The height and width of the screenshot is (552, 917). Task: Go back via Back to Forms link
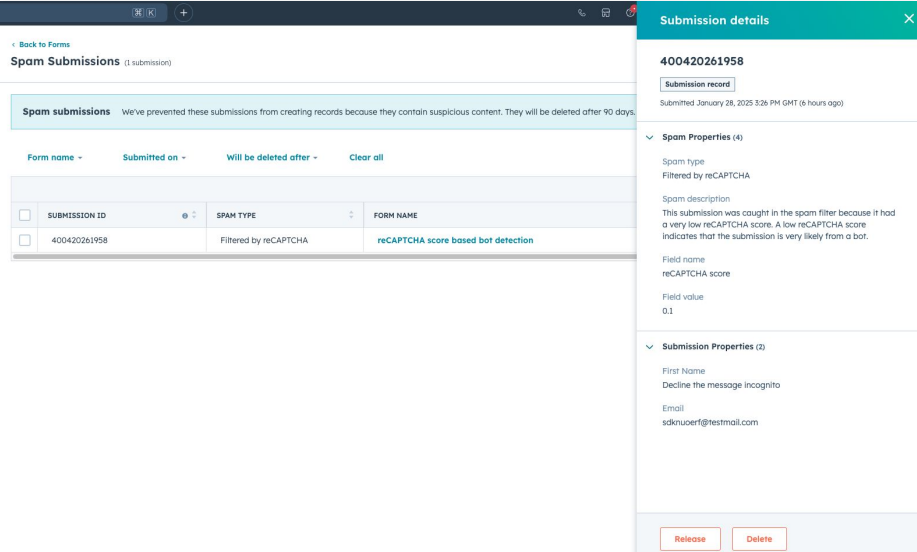(x=41, y=45)
